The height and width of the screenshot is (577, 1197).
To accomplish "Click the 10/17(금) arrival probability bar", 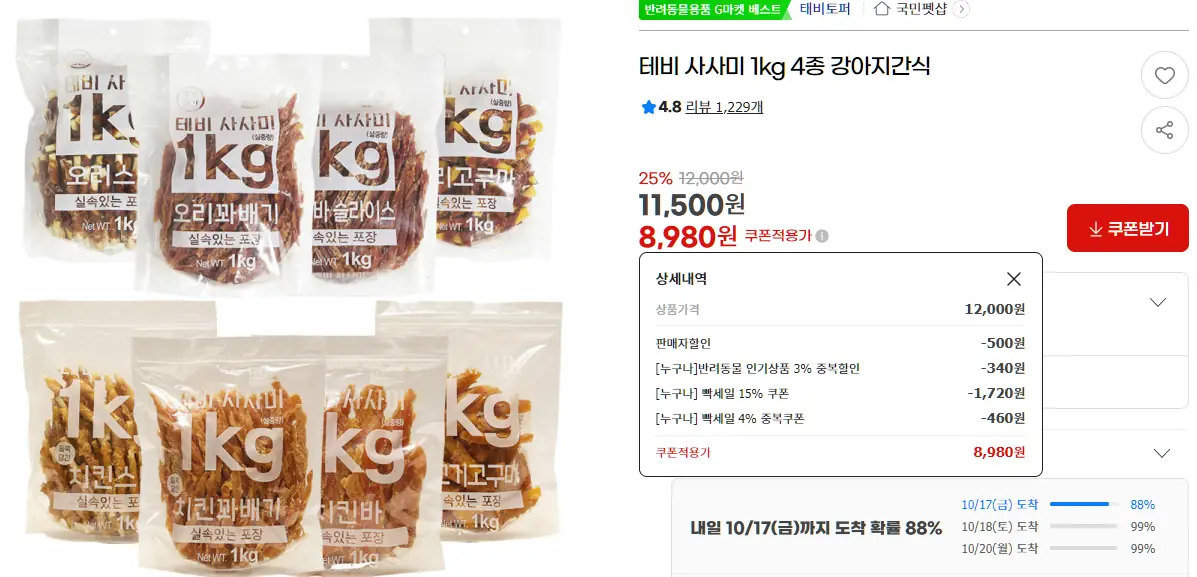I will [x=1084, y=504].
